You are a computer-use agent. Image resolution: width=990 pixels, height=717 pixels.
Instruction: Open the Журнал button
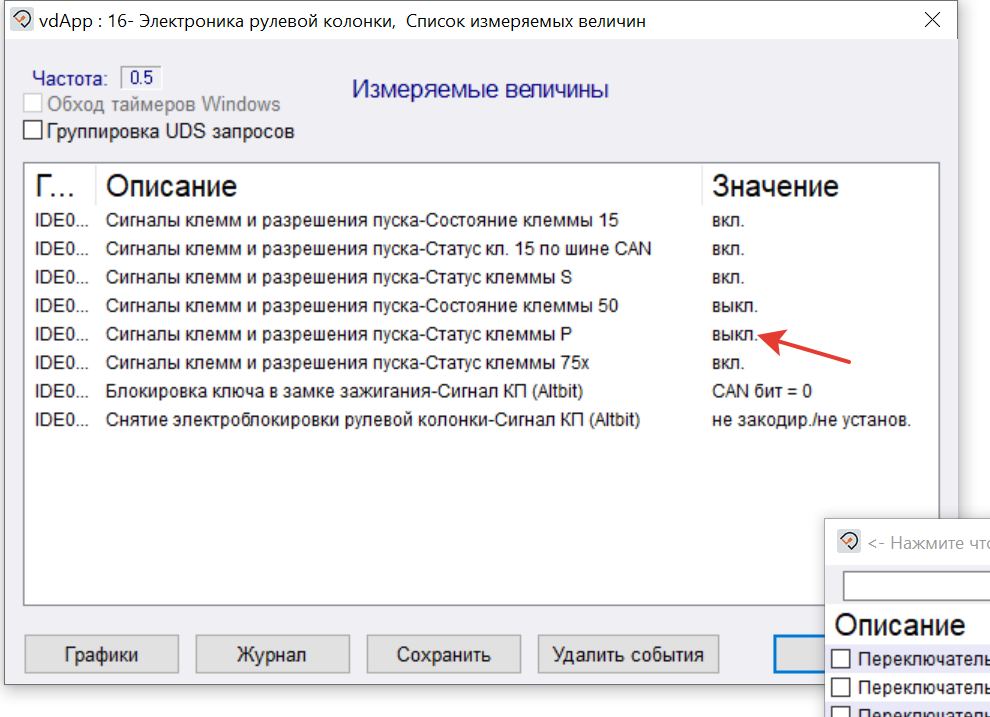pyautogui.click(x=272, y=655)
